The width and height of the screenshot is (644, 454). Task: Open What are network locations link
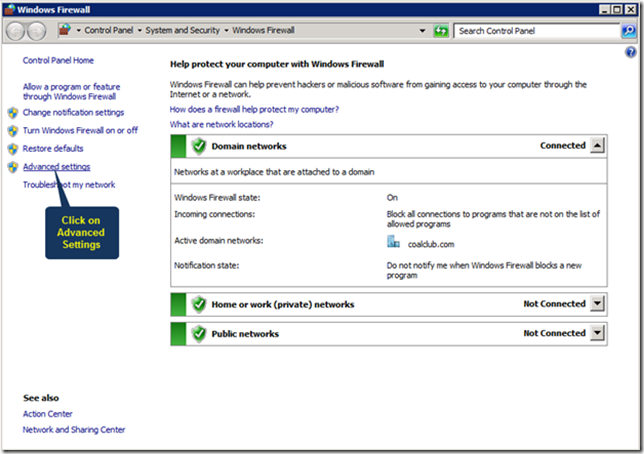point(221,124)
